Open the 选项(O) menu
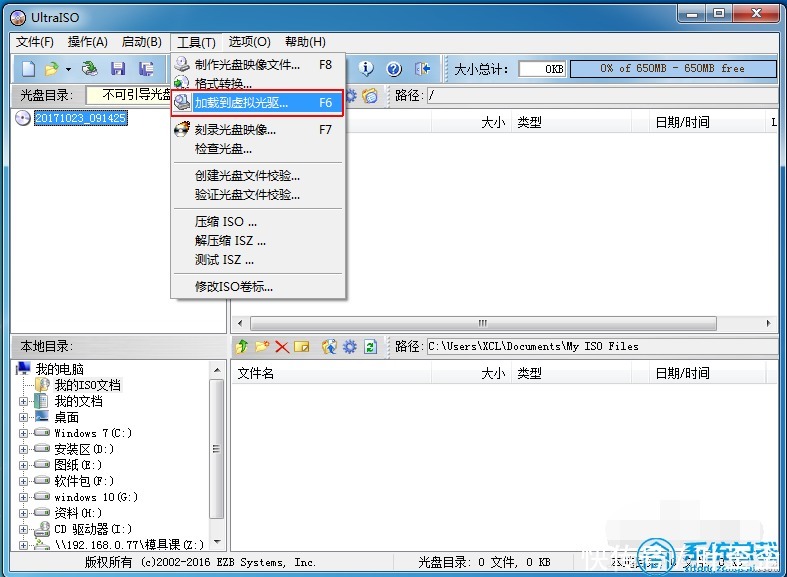Image resolution: width=787 pixels, height=577 pixels. click(x=249, y=42)
